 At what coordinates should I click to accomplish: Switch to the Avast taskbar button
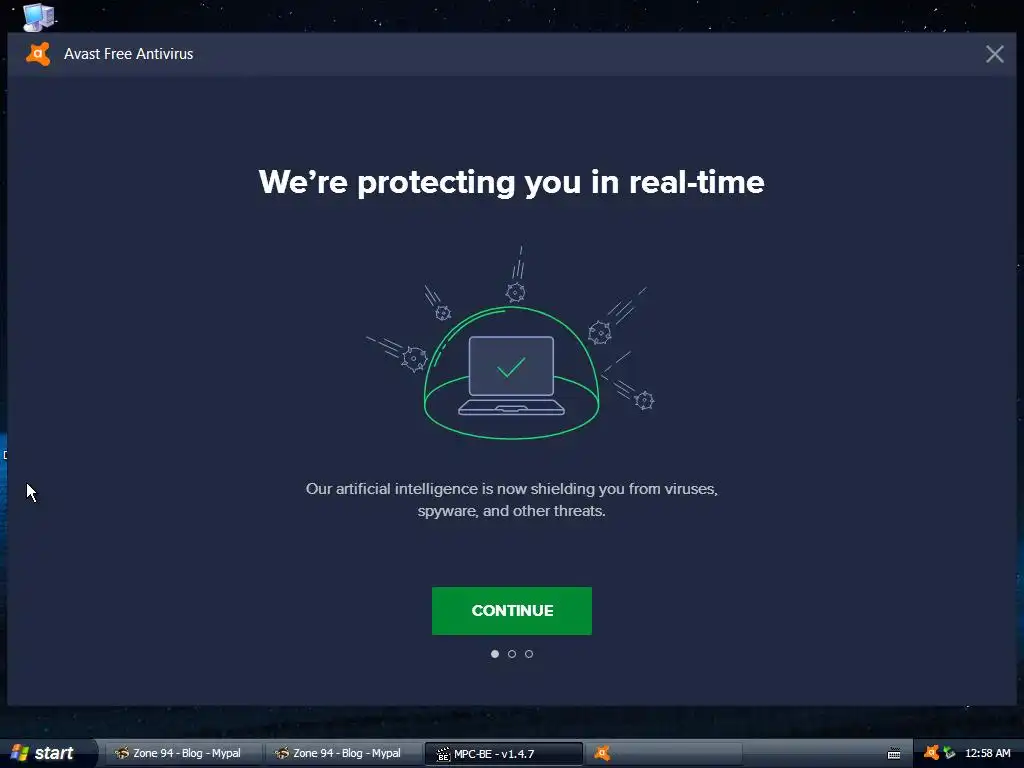(x=663, y=753)
